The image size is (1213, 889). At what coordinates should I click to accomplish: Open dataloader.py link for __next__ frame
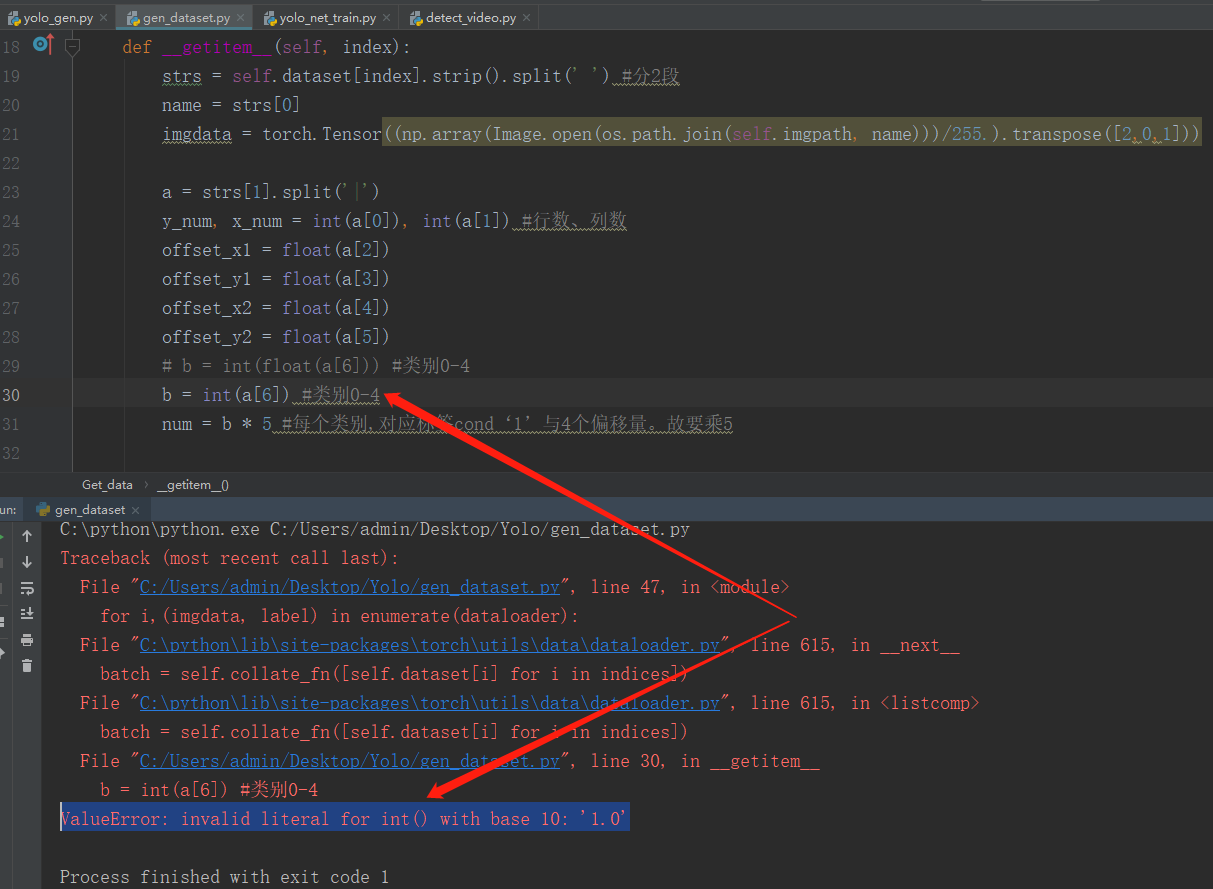[x=429, y=646]
